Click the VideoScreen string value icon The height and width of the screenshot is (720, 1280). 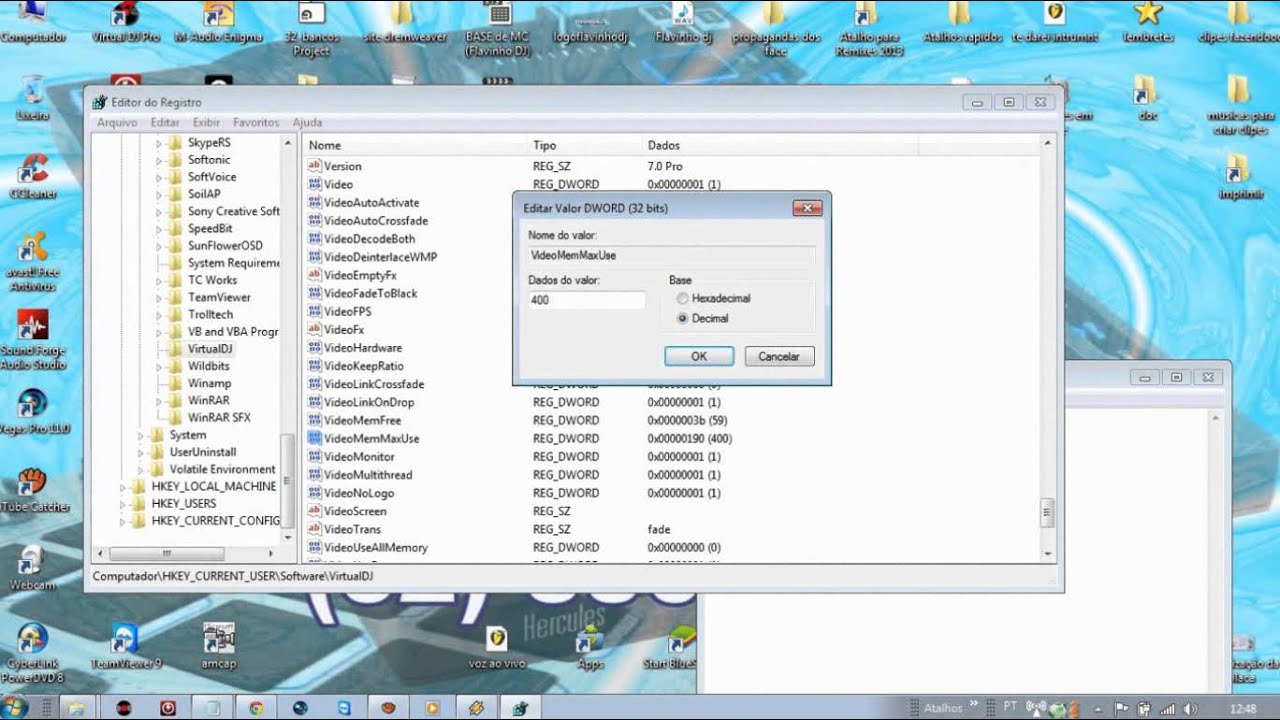click(314, 511)
